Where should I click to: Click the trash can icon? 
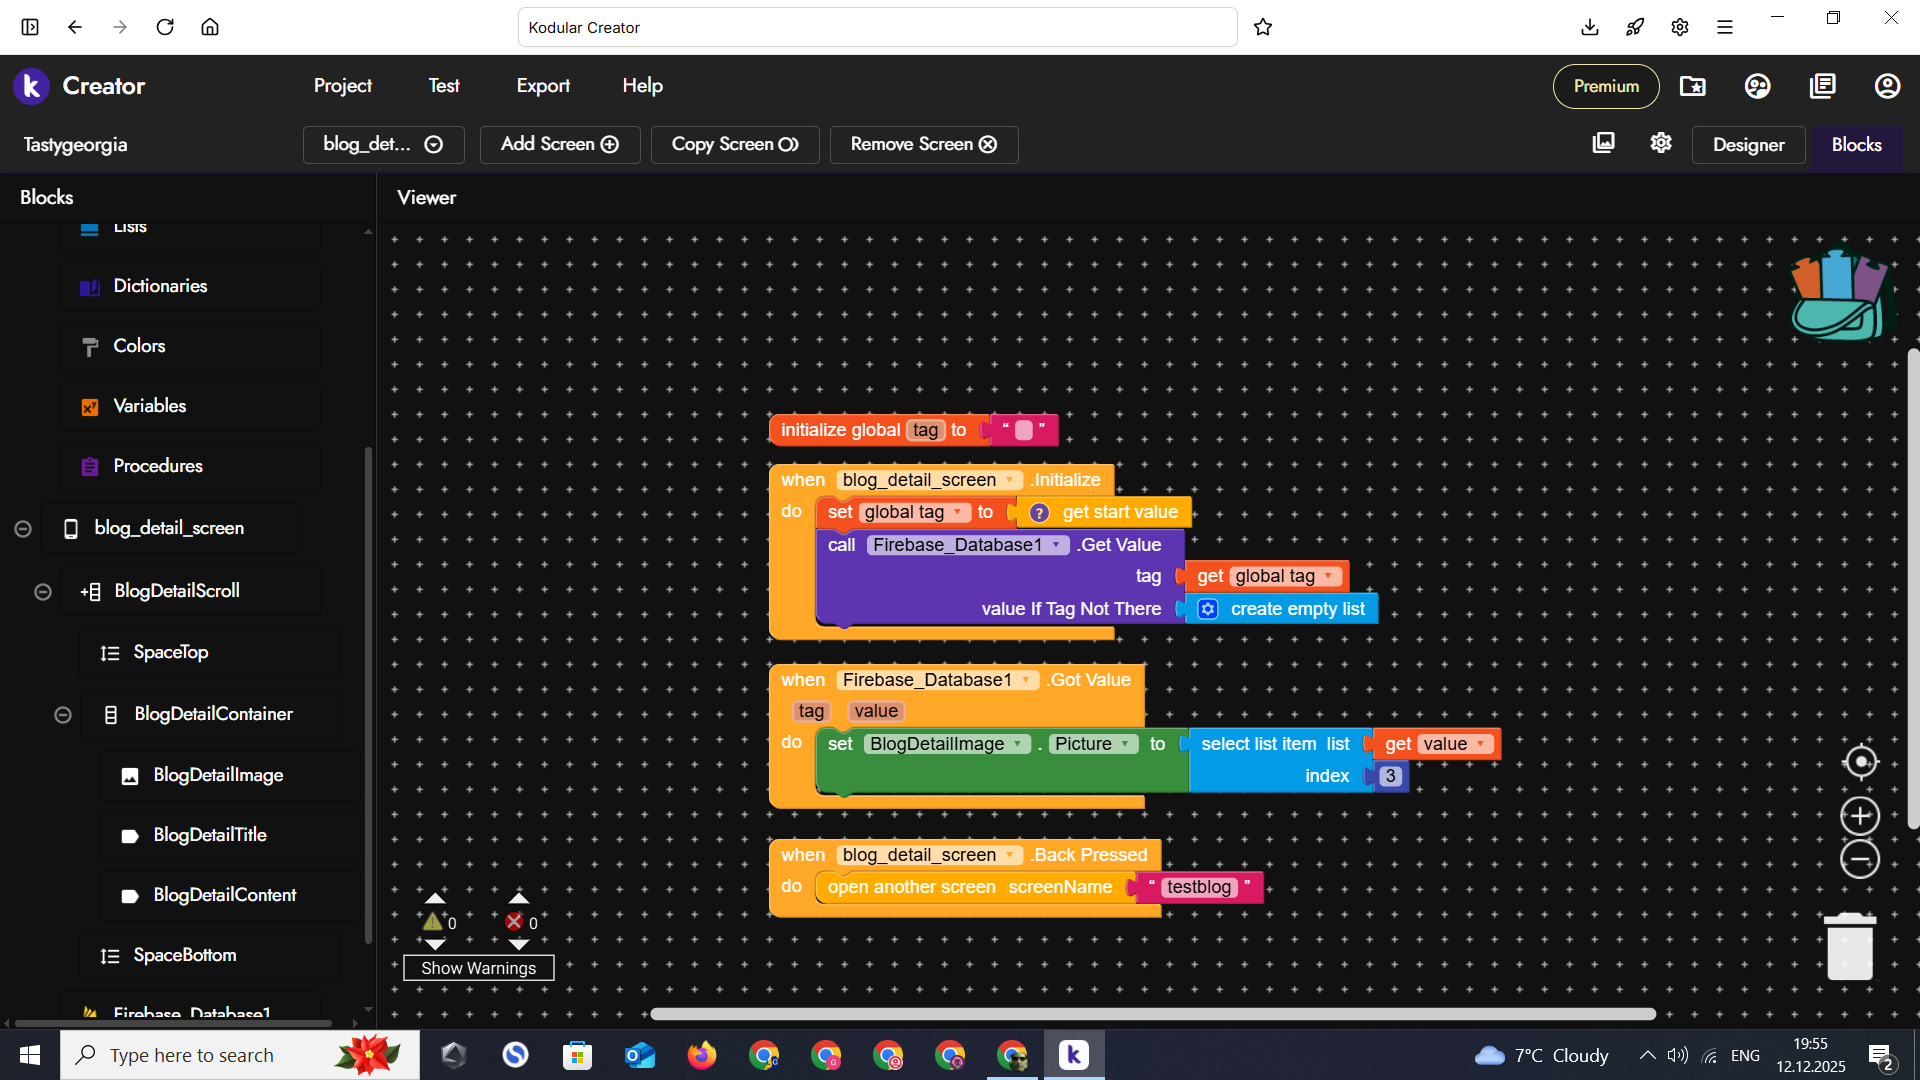coord(1850,946)
